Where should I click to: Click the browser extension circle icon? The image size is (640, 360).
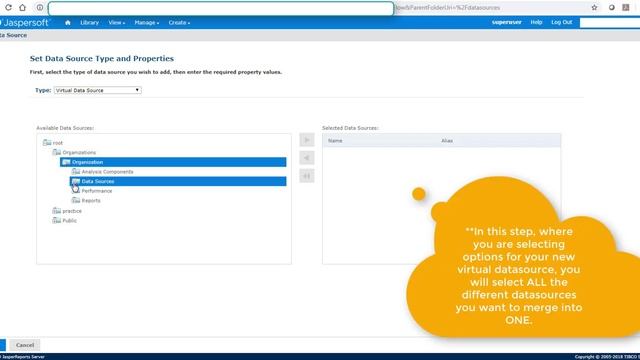[x=611, y=7]
